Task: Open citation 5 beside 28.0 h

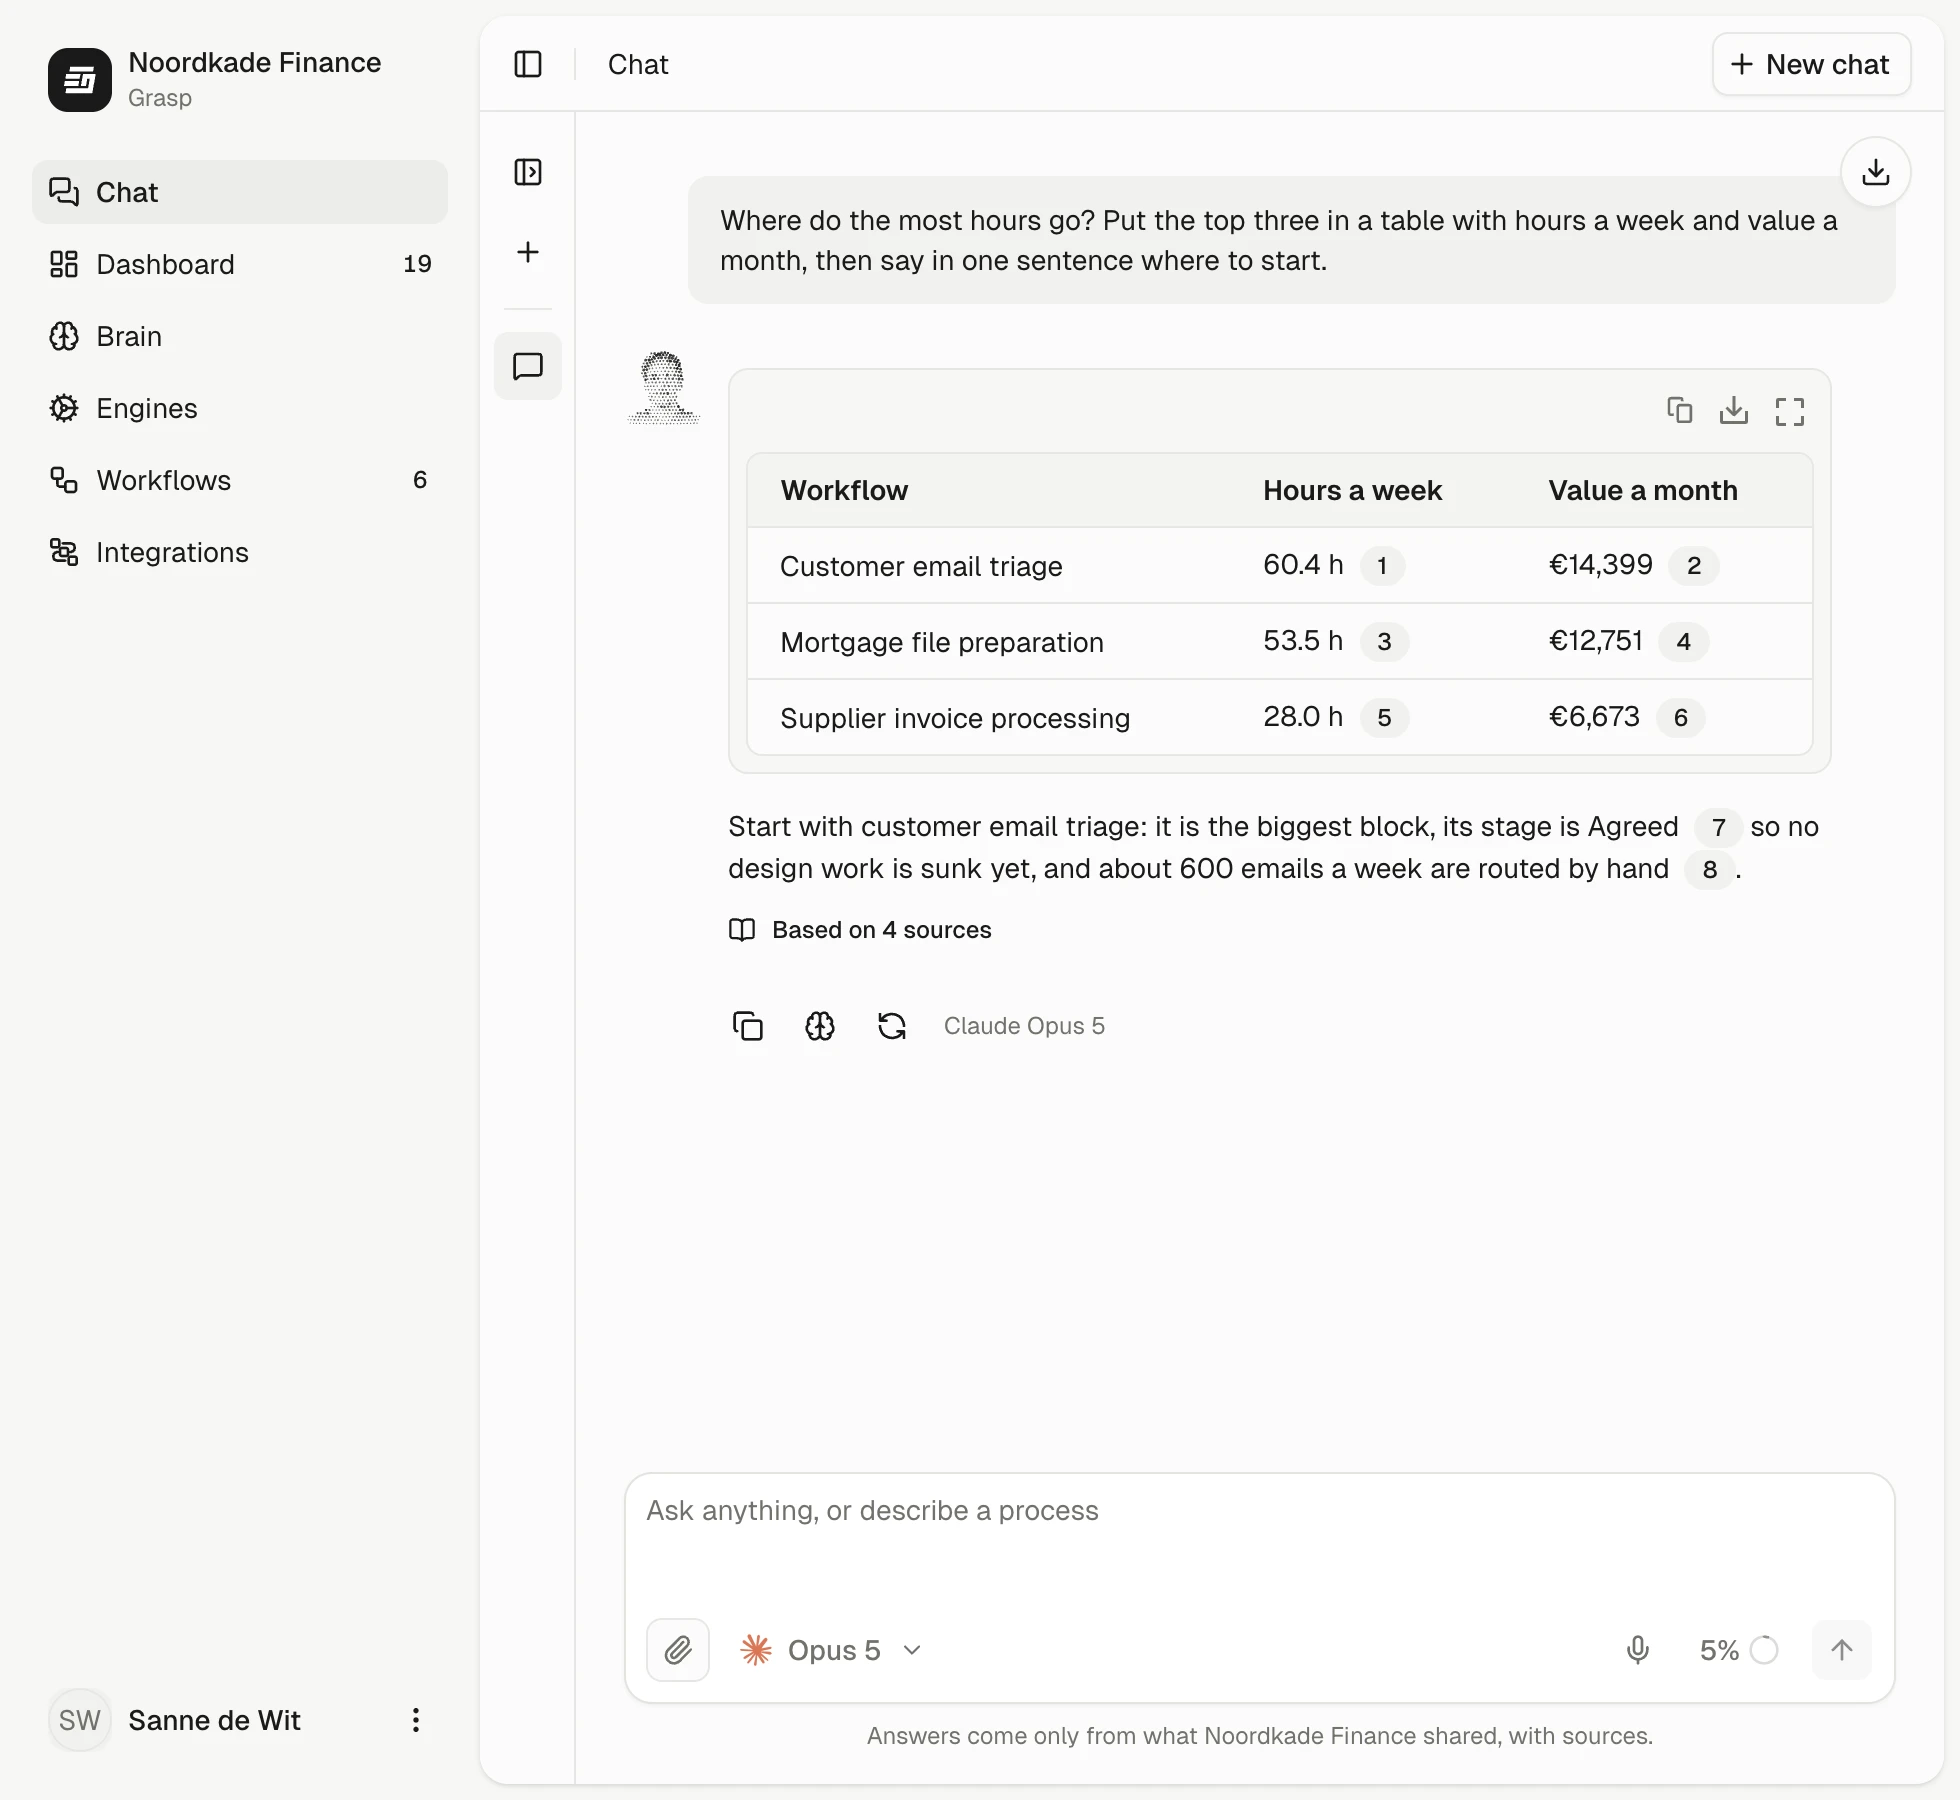Action: pos(1384,718)
